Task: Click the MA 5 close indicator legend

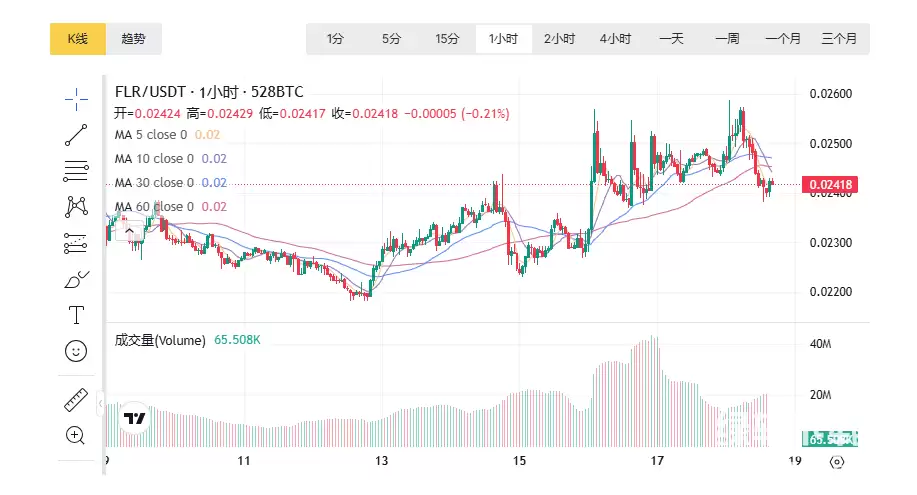Action: coord(150,135)
